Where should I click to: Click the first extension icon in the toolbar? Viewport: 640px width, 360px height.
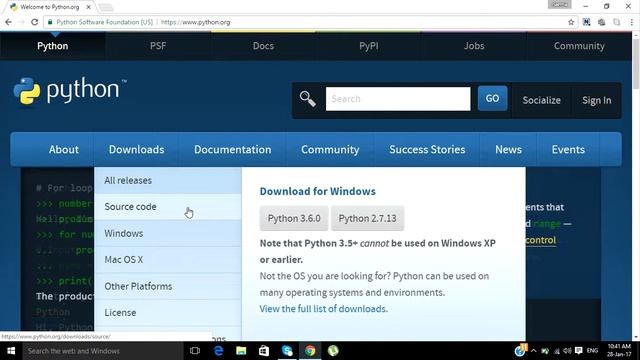[x=587, y=22]
